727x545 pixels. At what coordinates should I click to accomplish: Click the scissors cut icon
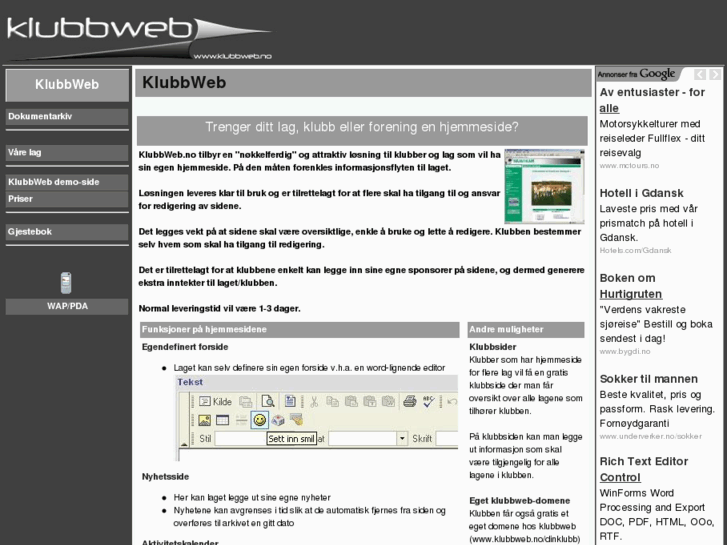coord(314,402)
